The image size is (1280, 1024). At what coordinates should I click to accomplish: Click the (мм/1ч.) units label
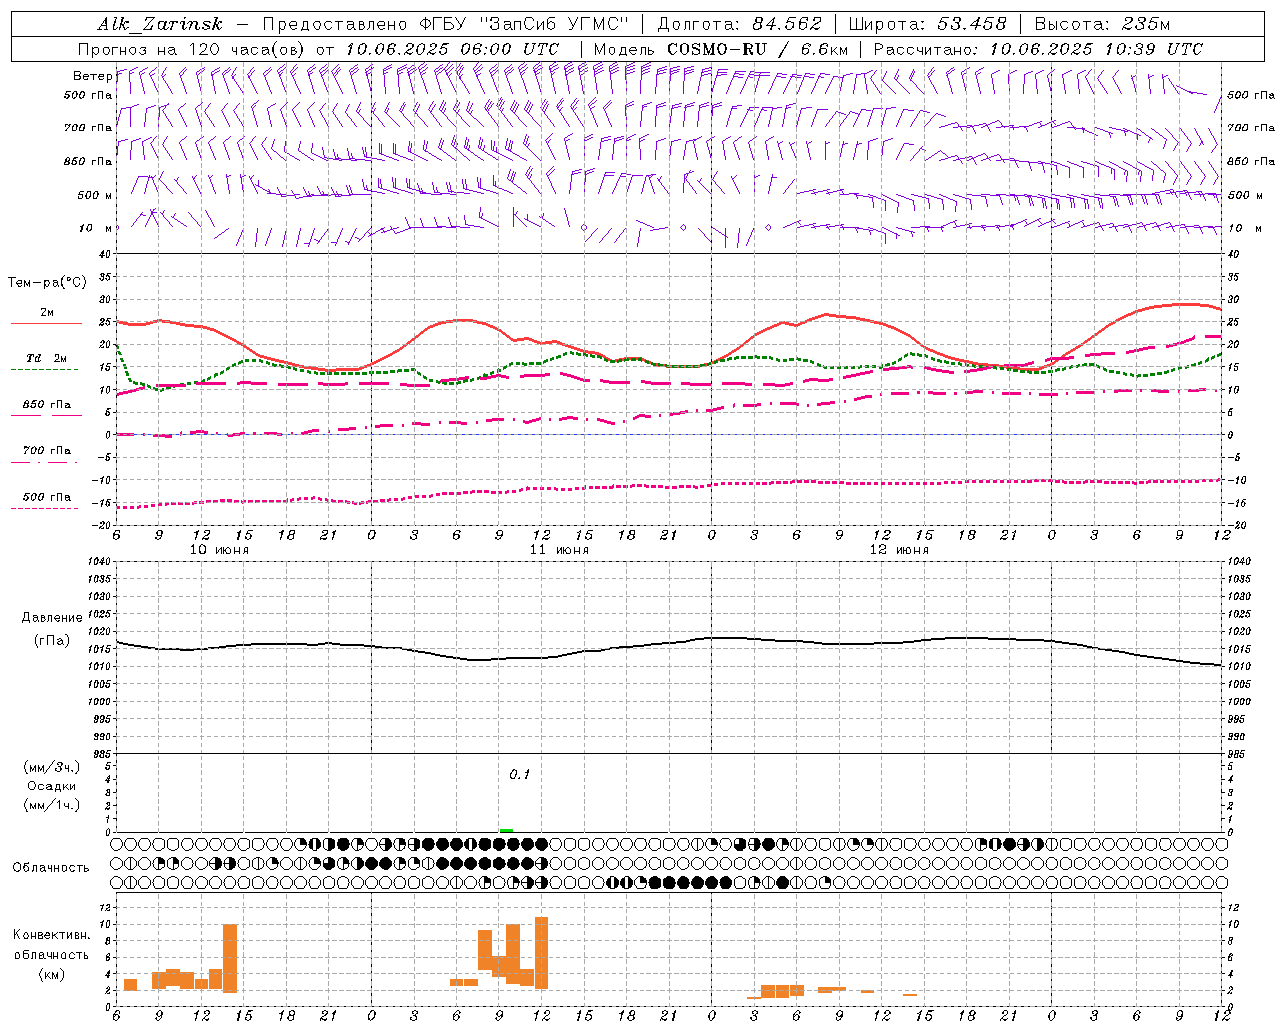(x=52, y=805)
